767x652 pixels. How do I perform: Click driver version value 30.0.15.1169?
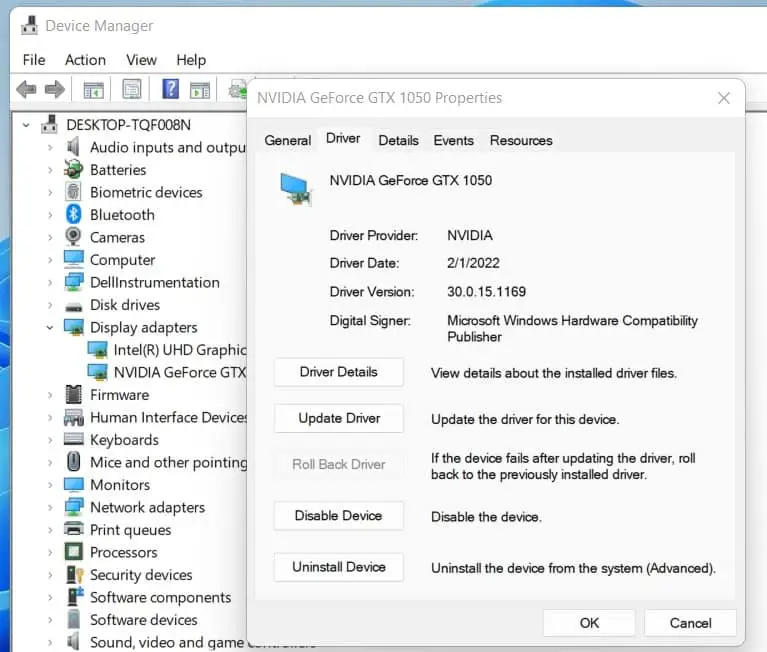coord(486,292)
